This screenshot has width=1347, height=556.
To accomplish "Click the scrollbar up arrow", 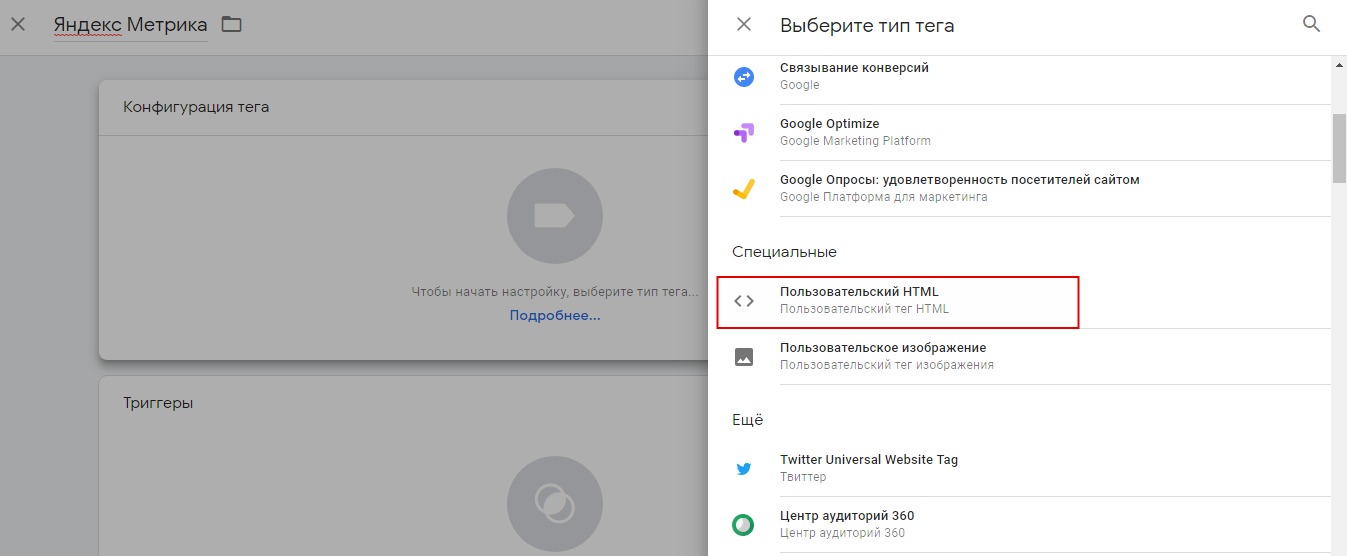I will coord(1340,65).
